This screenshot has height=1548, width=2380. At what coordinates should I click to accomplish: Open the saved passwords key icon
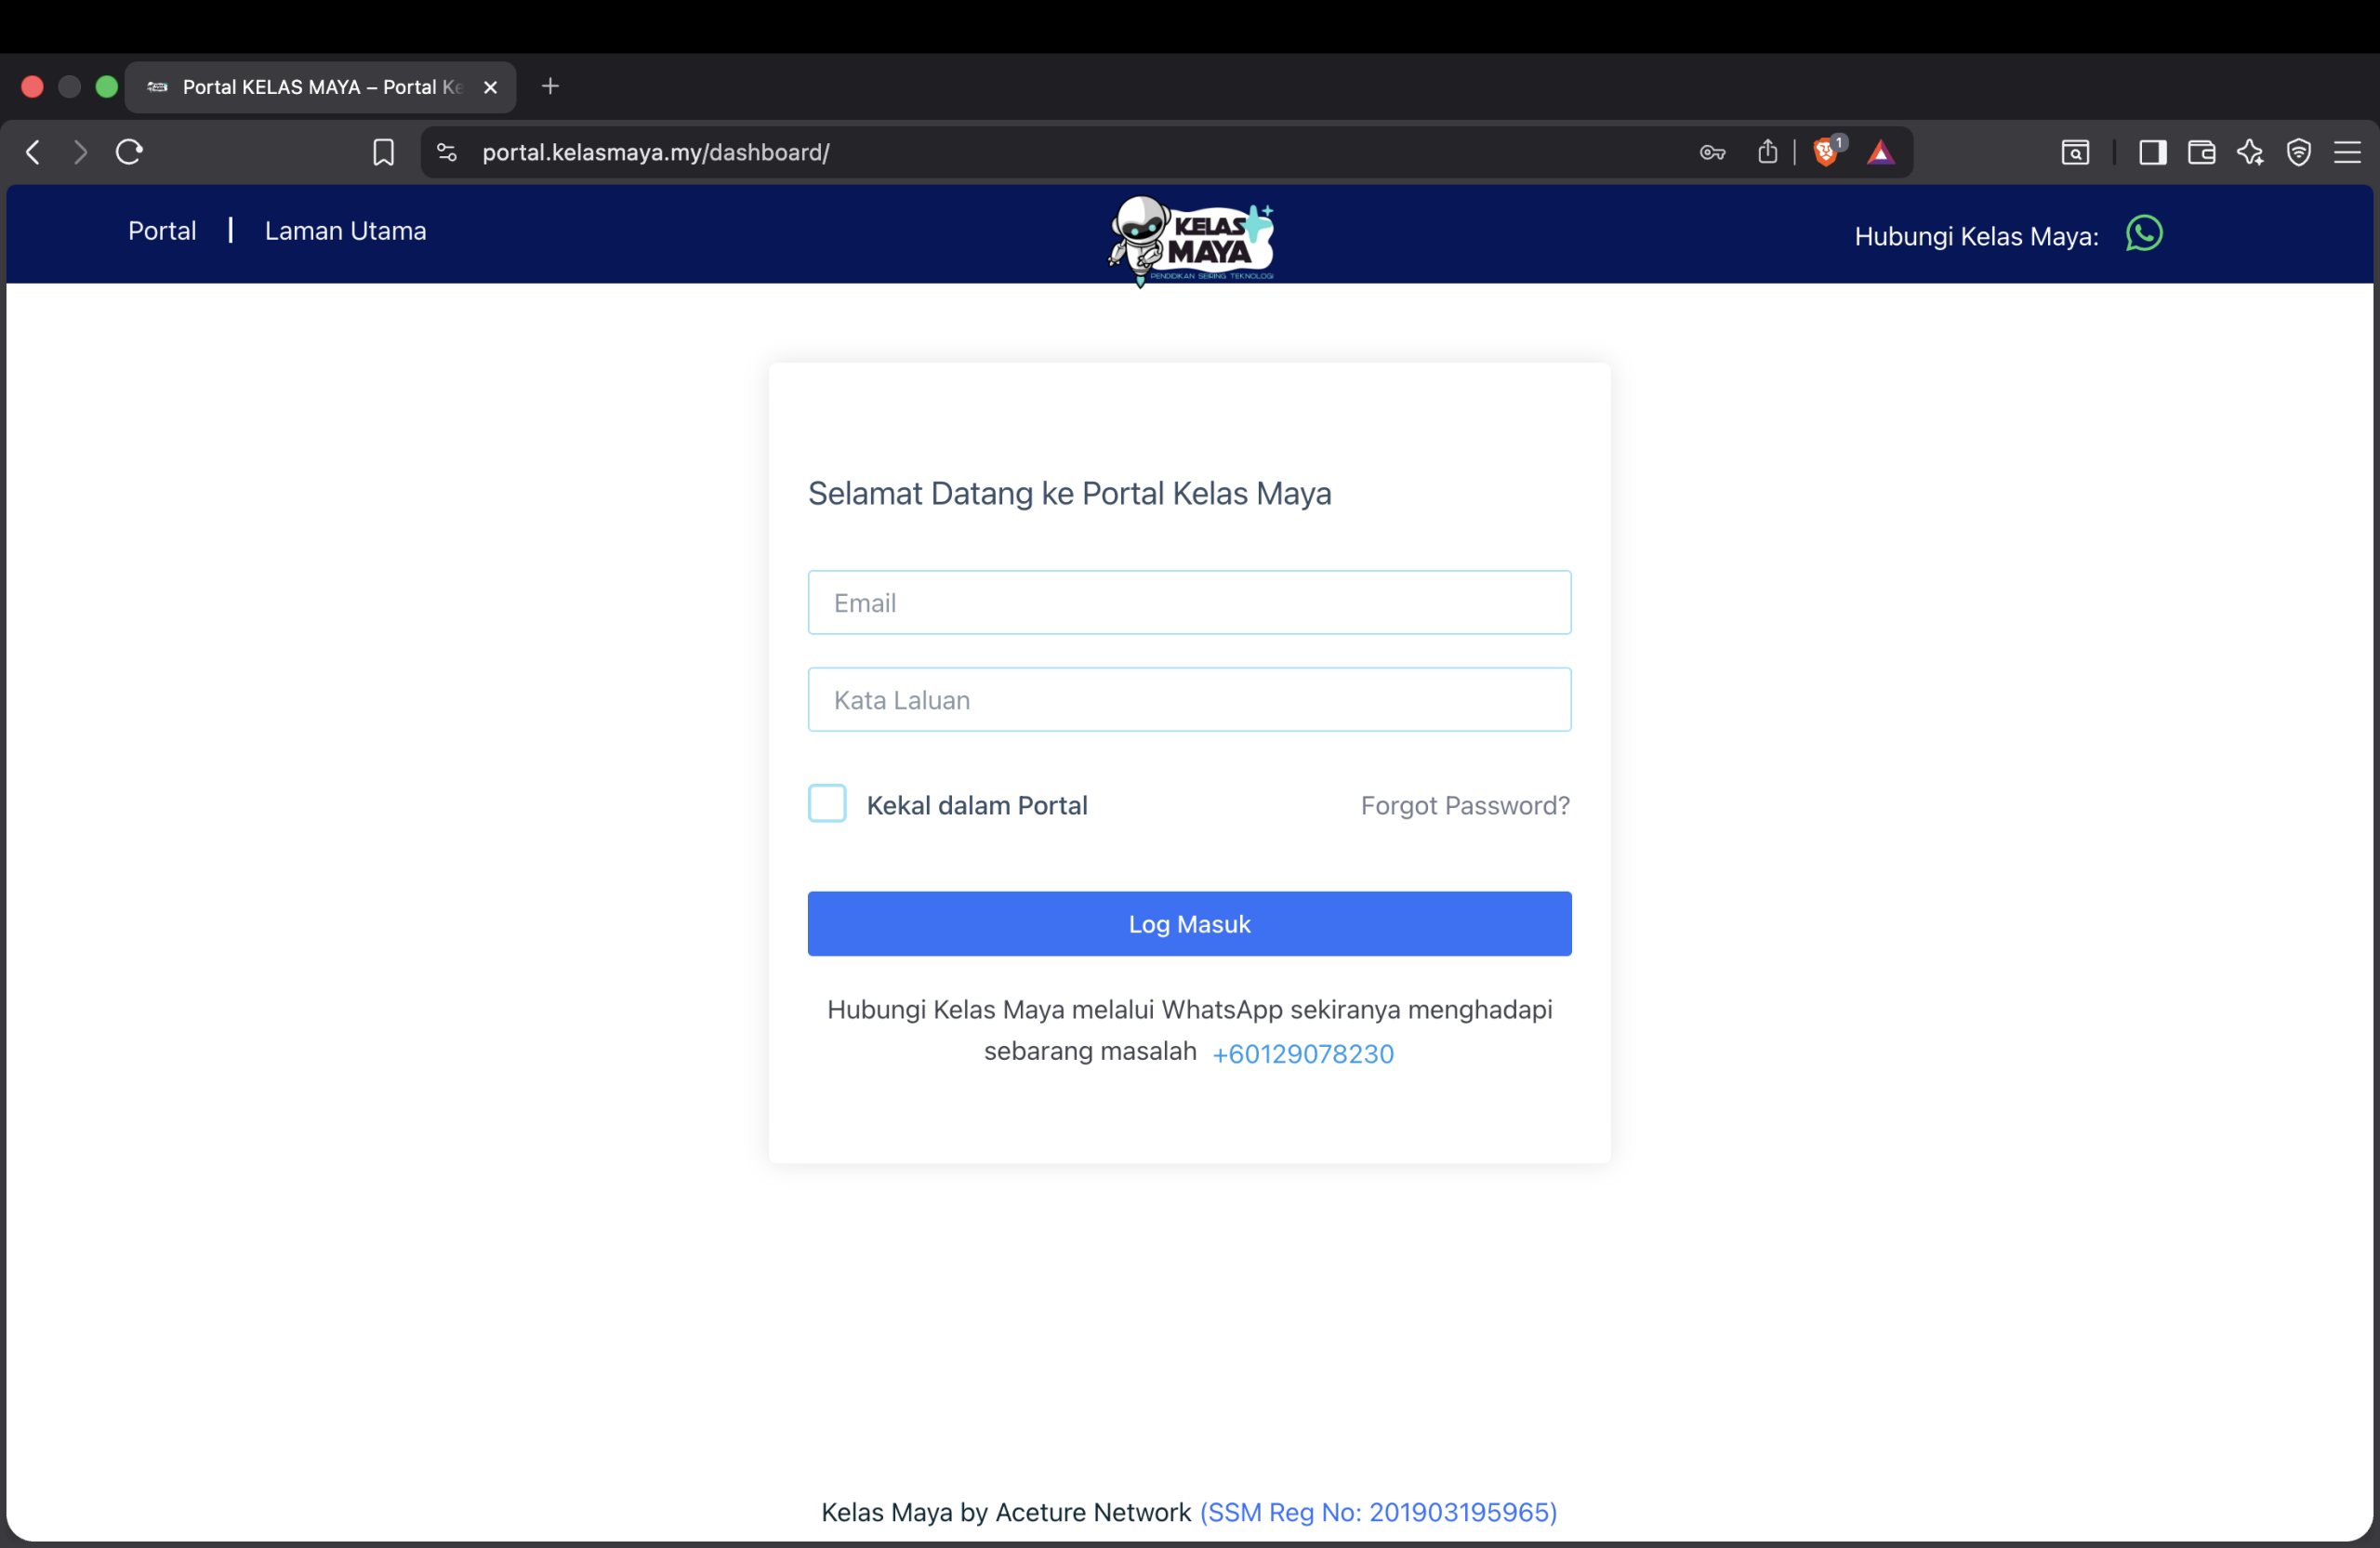click(x=1712, y=152)
